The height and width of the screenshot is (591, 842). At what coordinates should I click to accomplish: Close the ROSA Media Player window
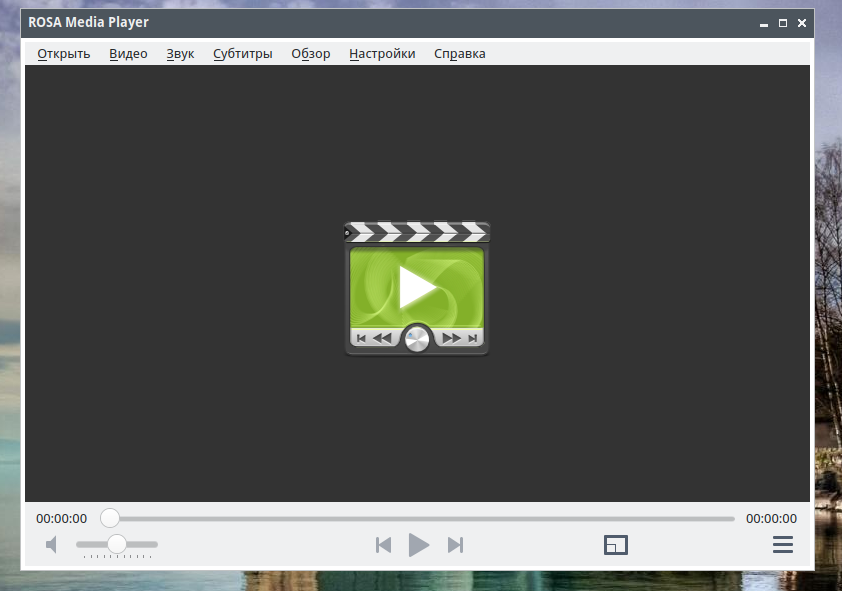802,23
